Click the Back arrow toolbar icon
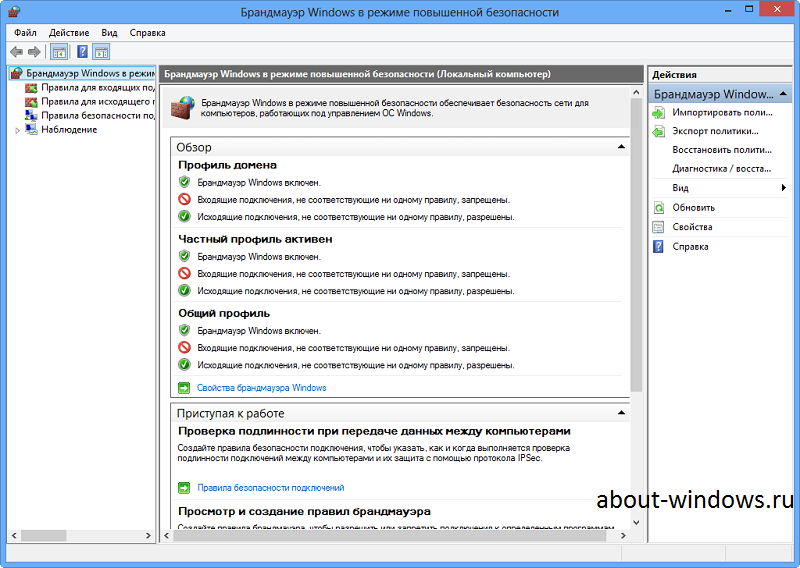Image resolution: width=800 pixels, height=568 pixels. coord(16,52)
